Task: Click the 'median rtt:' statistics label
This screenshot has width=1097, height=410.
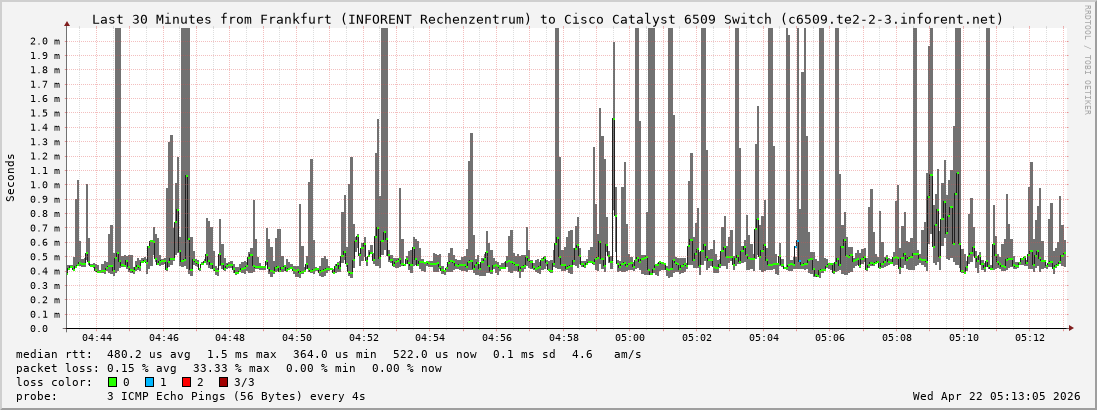Action: [53, 354]
